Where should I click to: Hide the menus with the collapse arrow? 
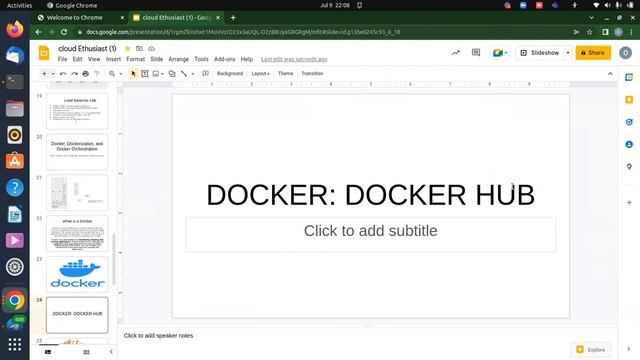pyautogui.click(x=610, y=73)
